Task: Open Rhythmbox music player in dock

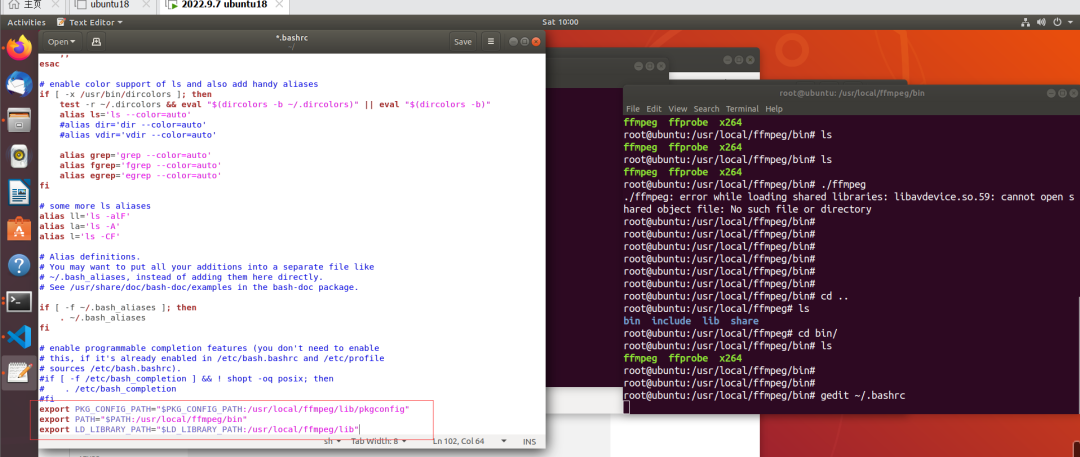Action: [x=18, y=157]
